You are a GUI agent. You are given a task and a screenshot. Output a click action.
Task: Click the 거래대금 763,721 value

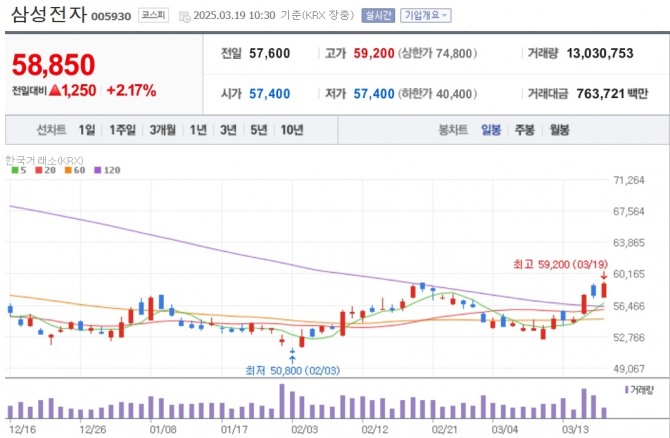600,94
